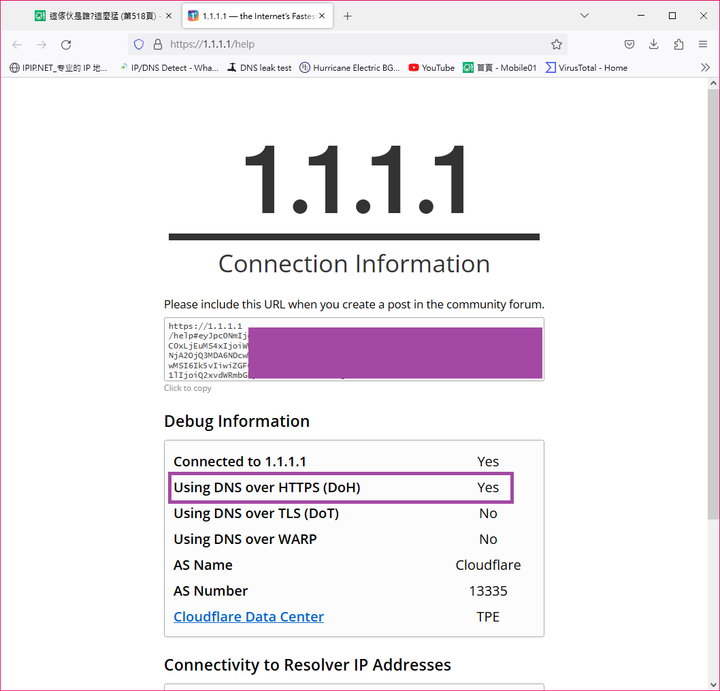Open the Firefox application menu
720x691 pixels.
coord(703,45)
